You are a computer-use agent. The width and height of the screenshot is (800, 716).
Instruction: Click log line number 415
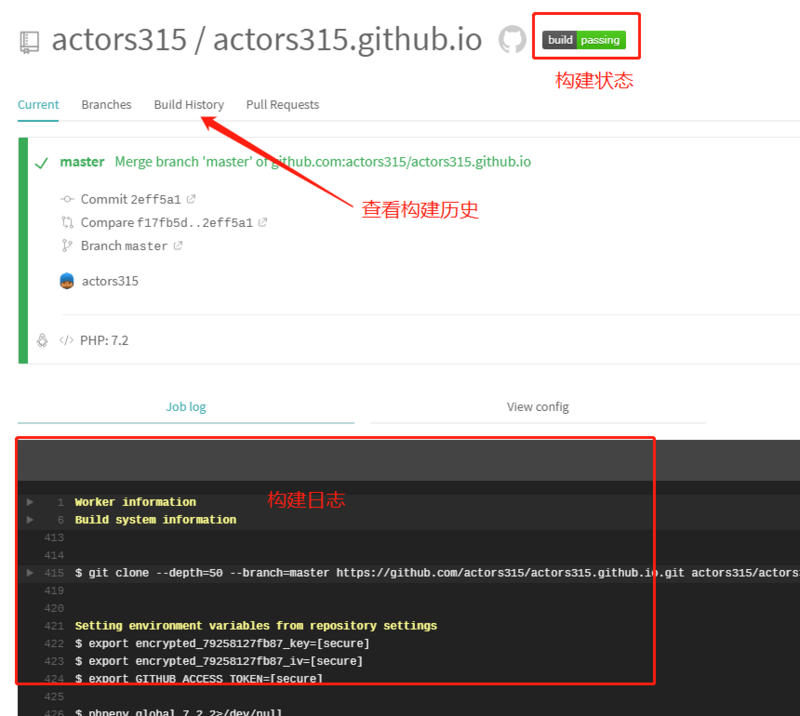pyautogui.click(x=54, y=573)
